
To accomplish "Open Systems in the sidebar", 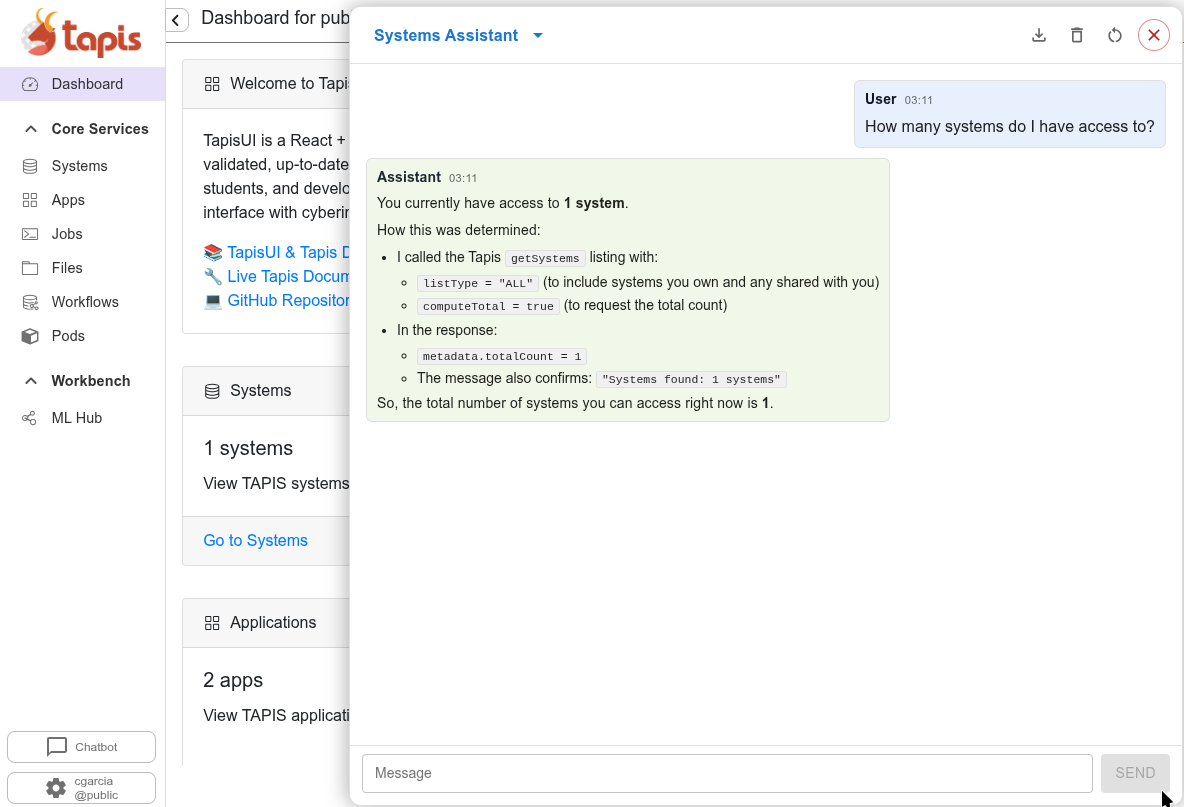I will coord(79,166).
